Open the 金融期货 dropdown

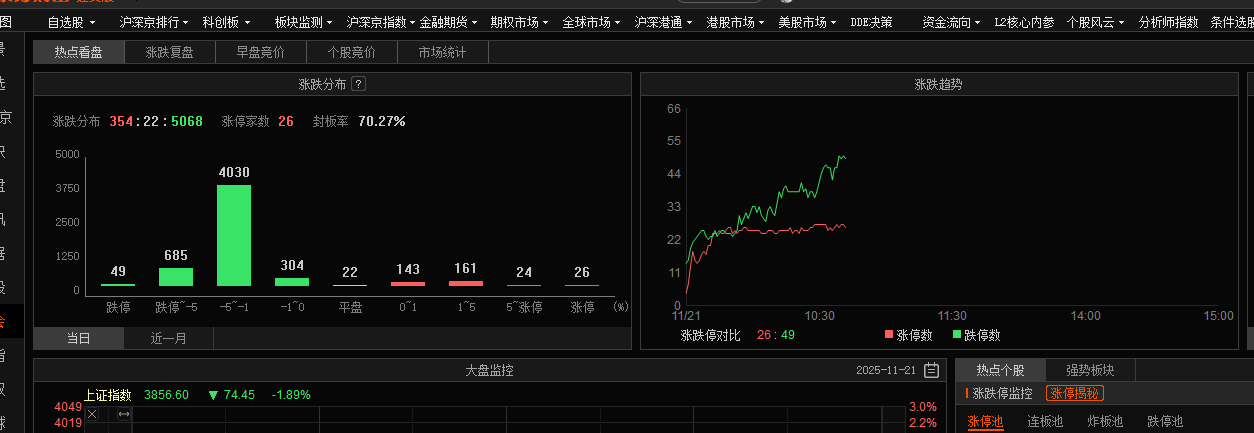449,21
